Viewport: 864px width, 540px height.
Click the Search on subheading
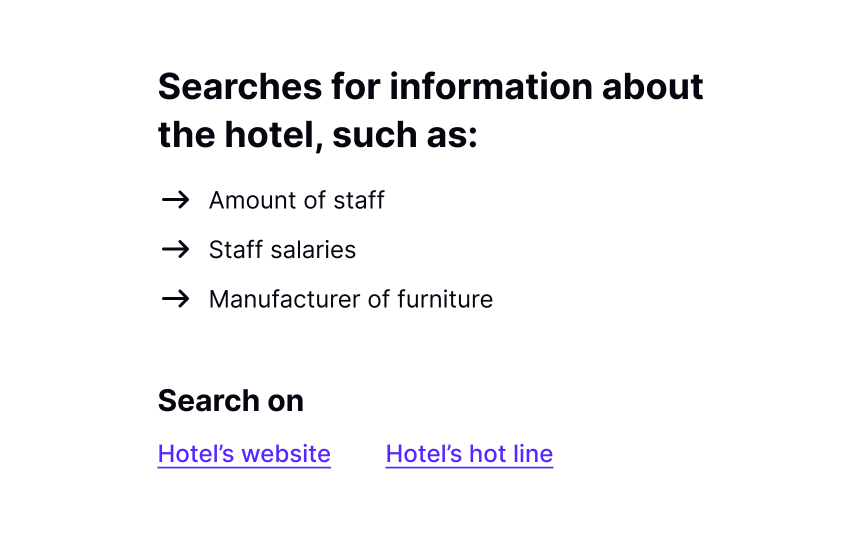tap(230, 401)
